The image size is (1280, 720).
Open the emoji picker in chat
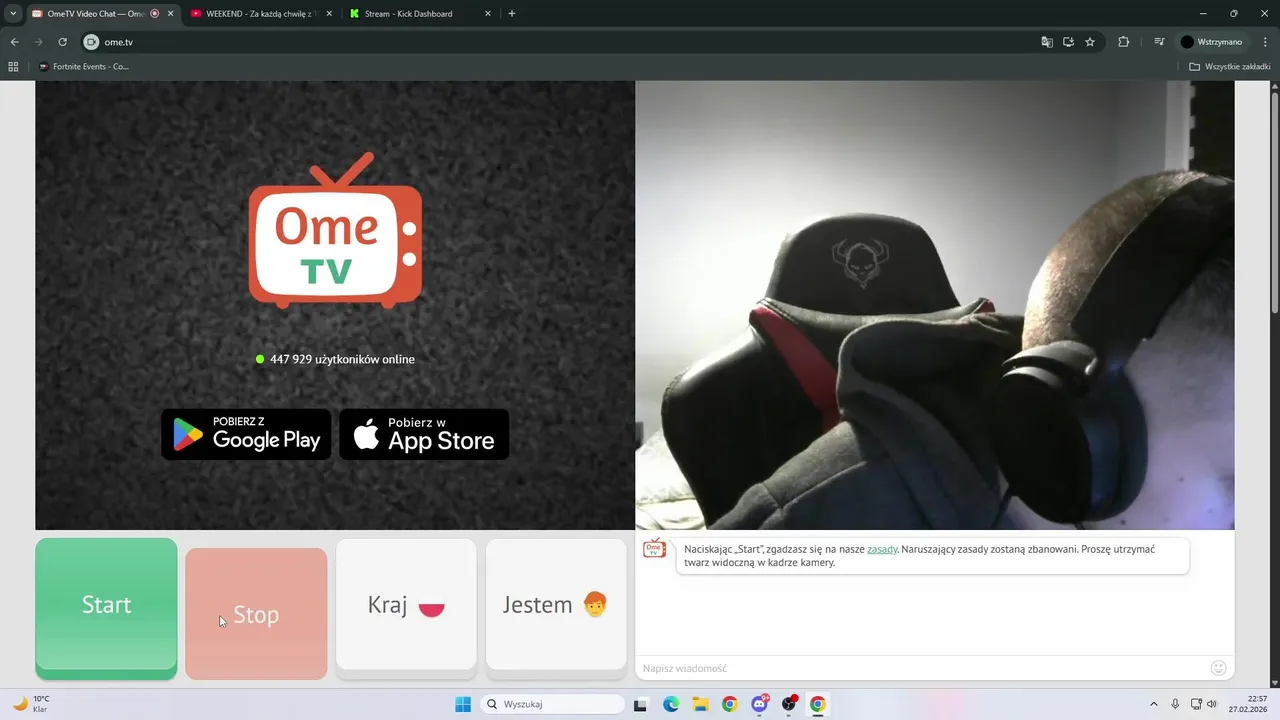[1218, 667]
